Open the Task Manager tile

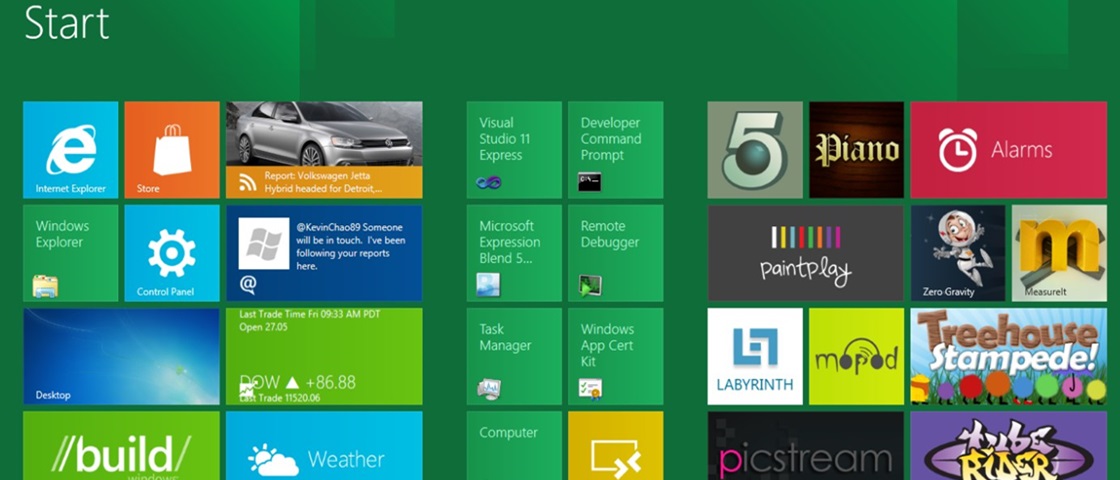tap(514, 356)
